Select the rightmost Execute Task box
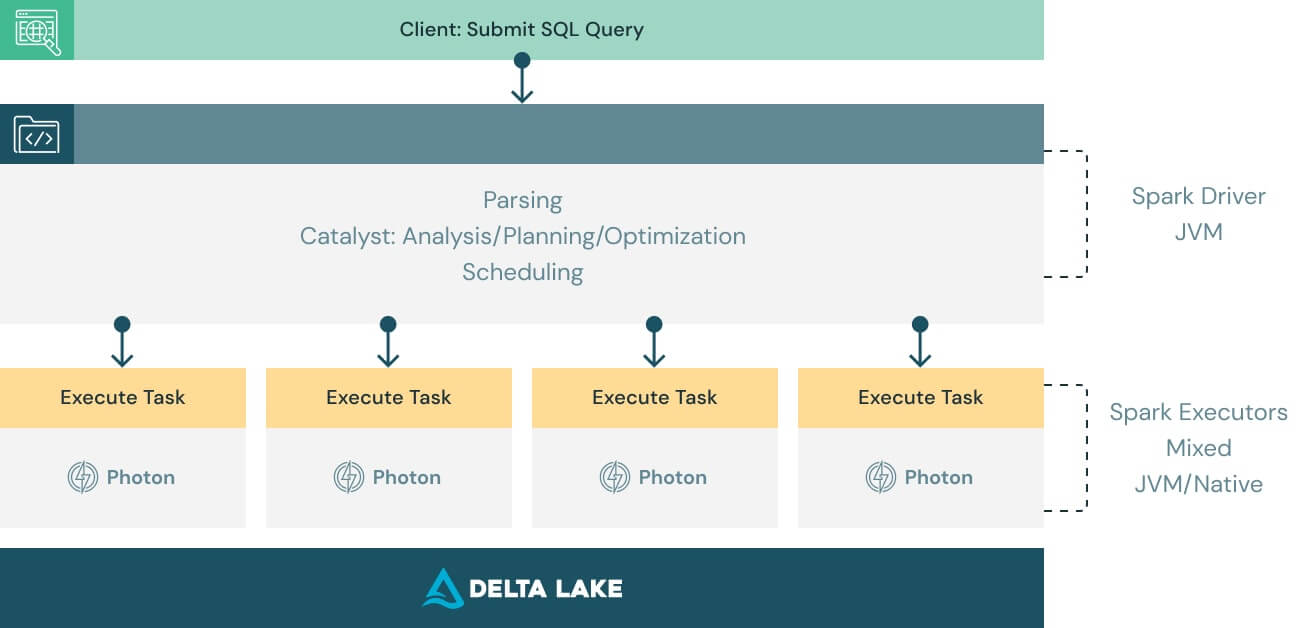 921,397
